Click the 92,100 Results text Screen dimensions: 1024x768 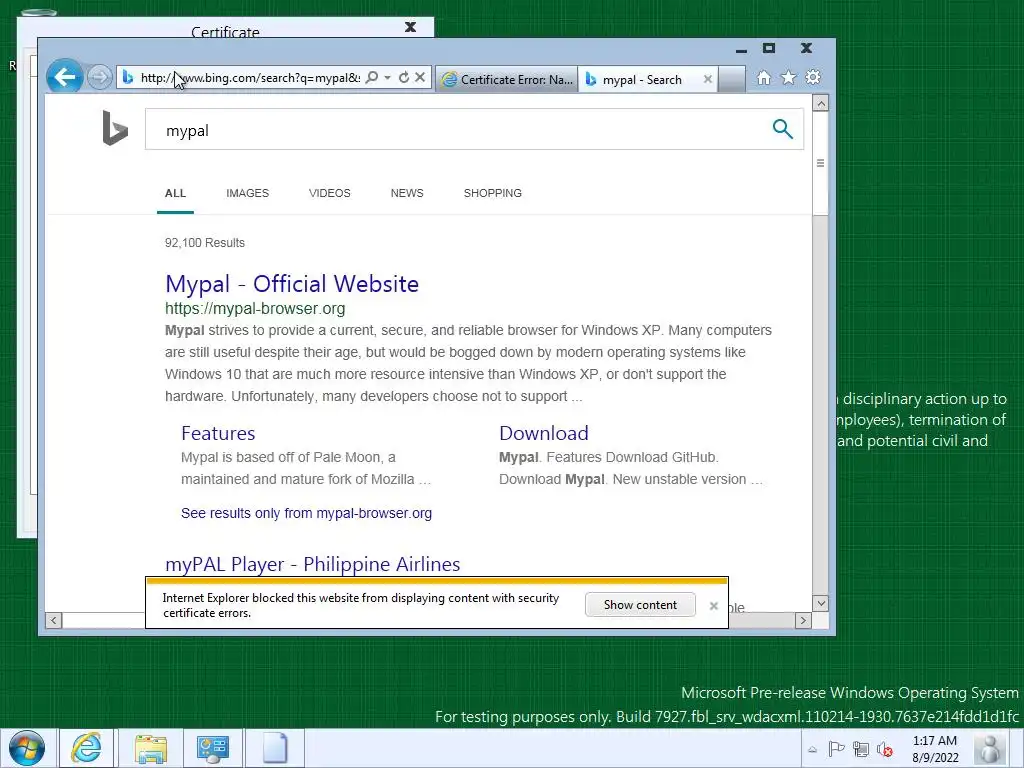[x=204, y=243]
